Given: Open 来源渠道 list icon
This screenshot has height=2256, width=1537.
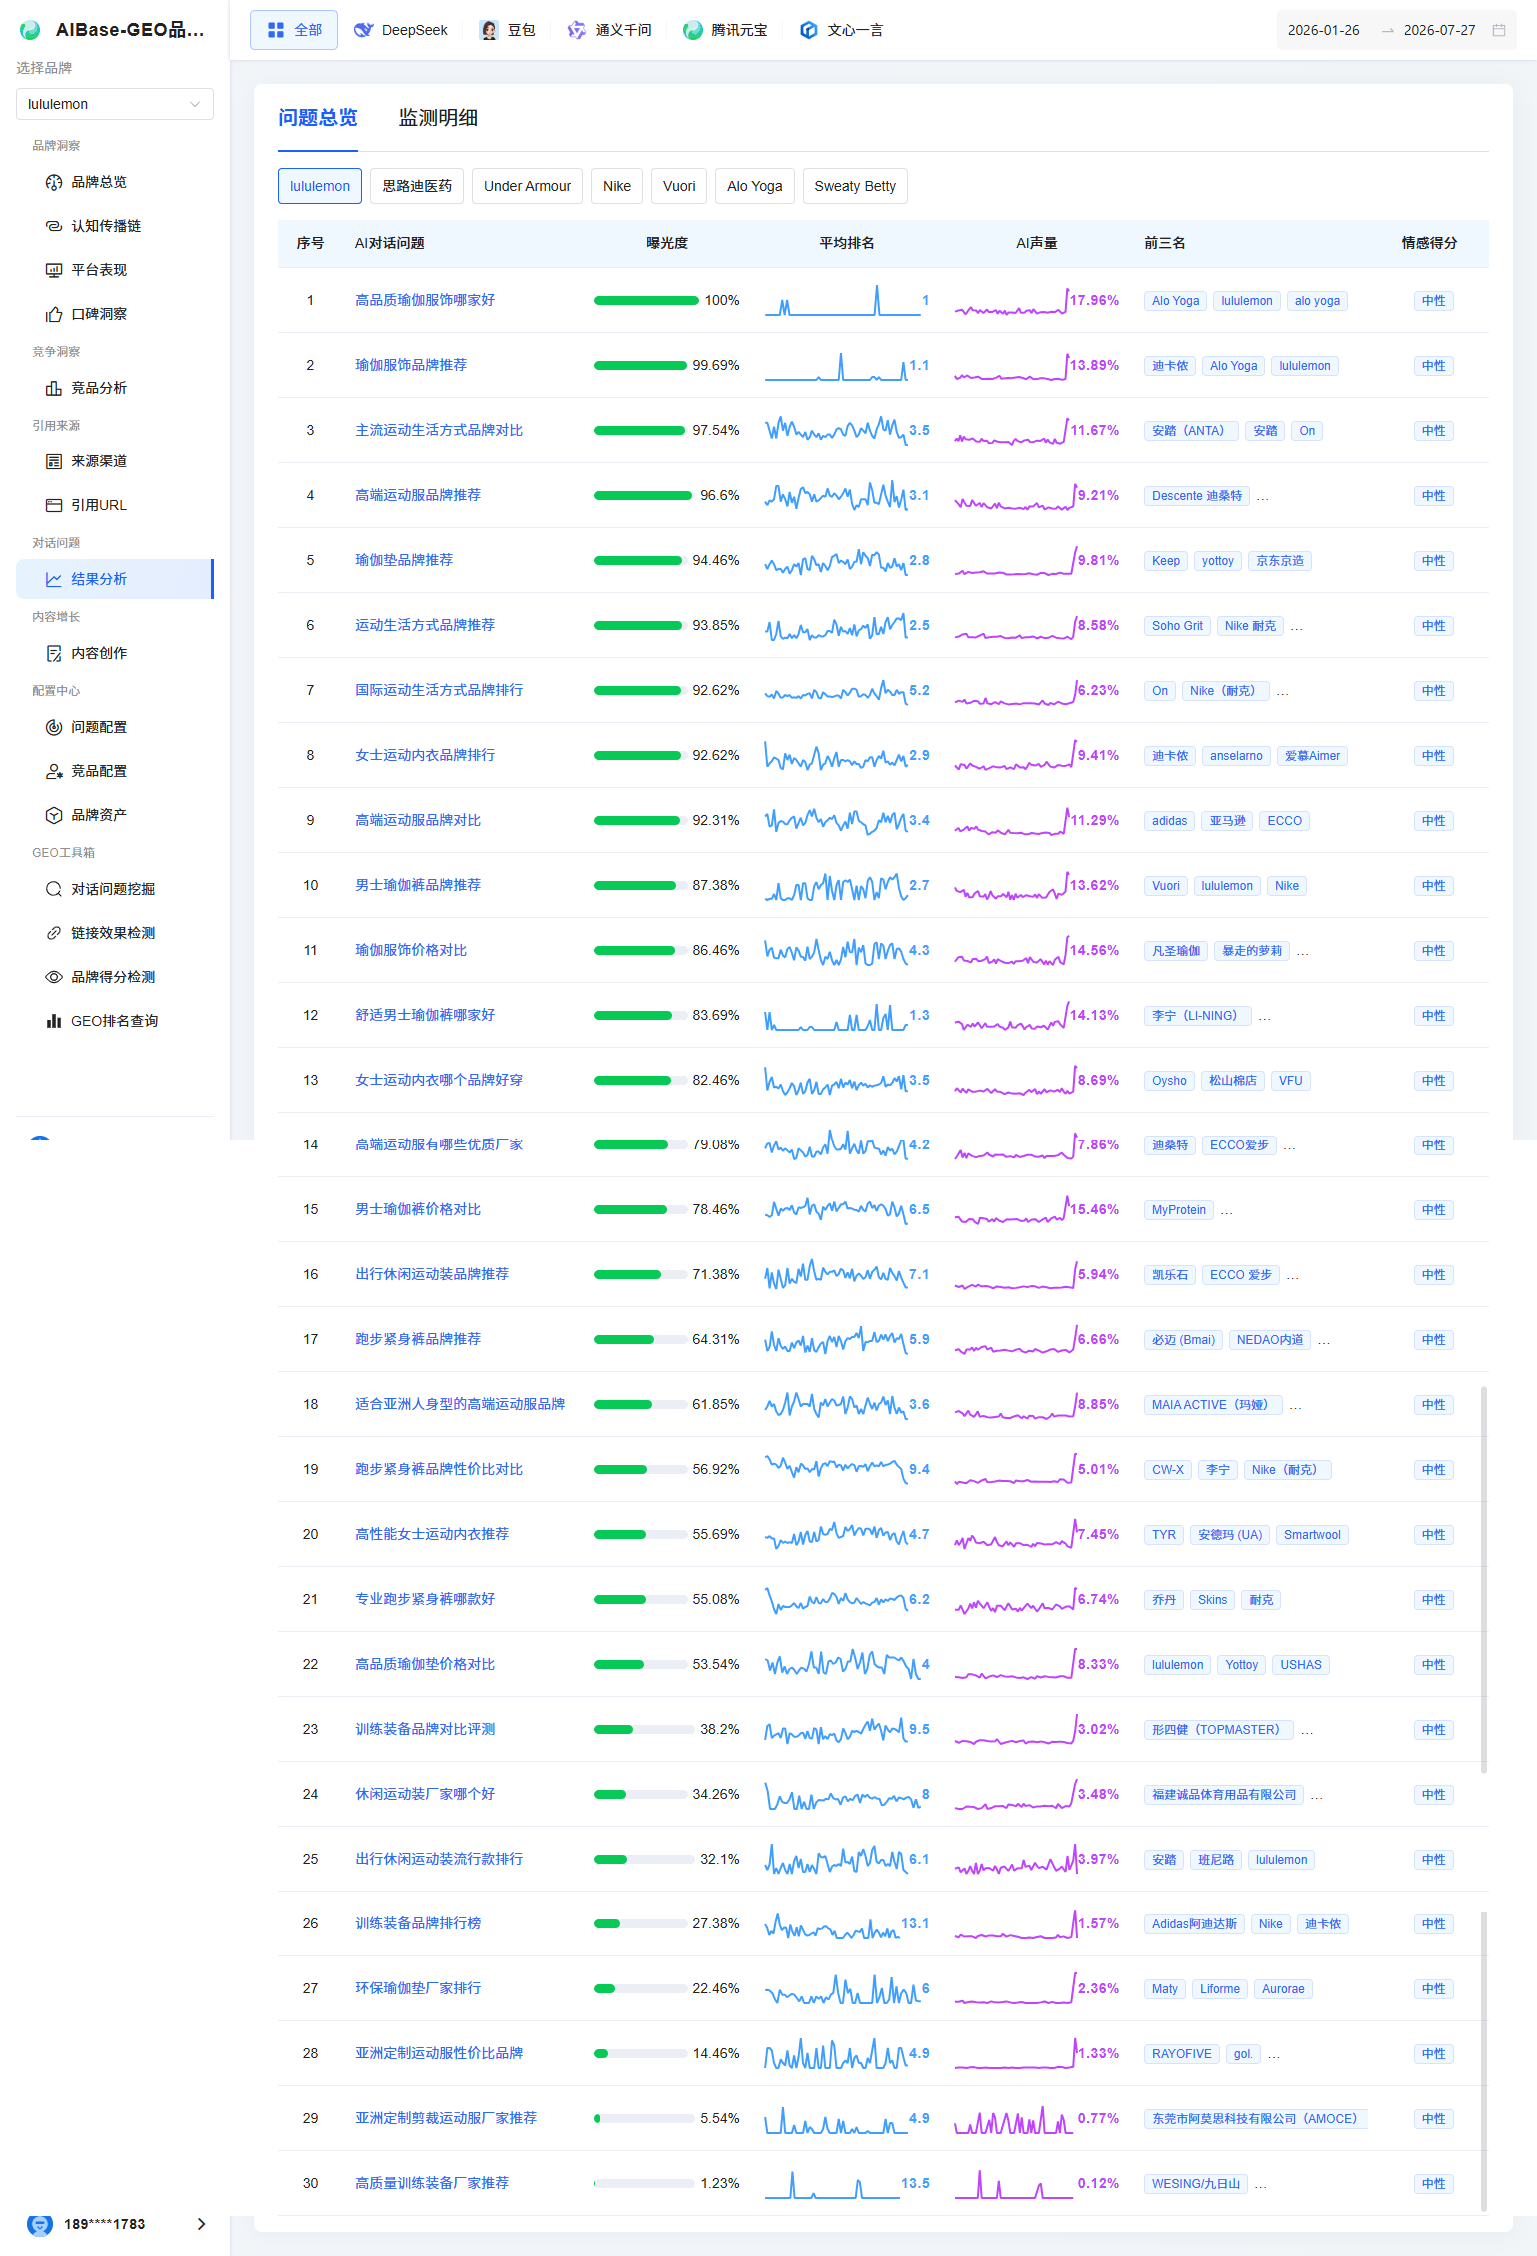Looking at the screenshot, I should tap(54, 461).
